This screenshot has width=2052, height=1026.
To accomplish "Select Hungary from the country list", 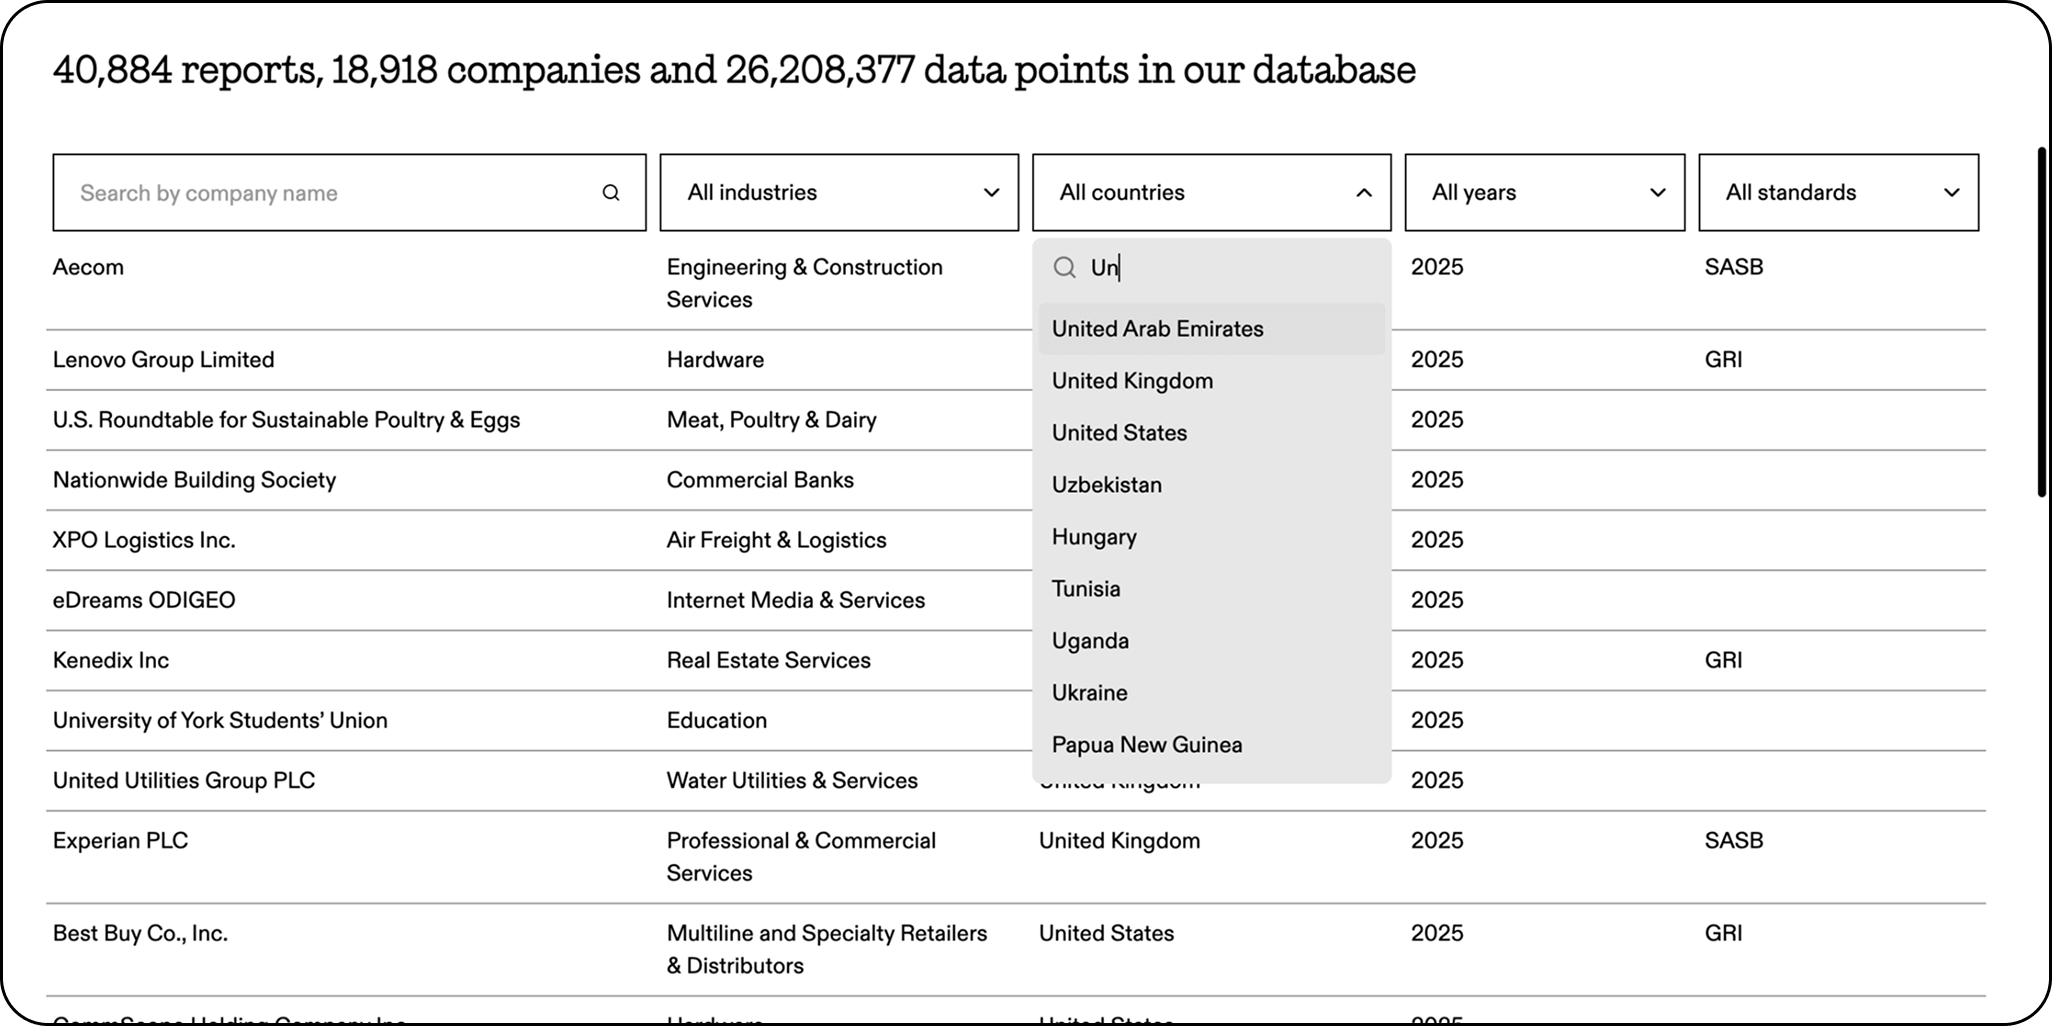I will pos(1211,537).
